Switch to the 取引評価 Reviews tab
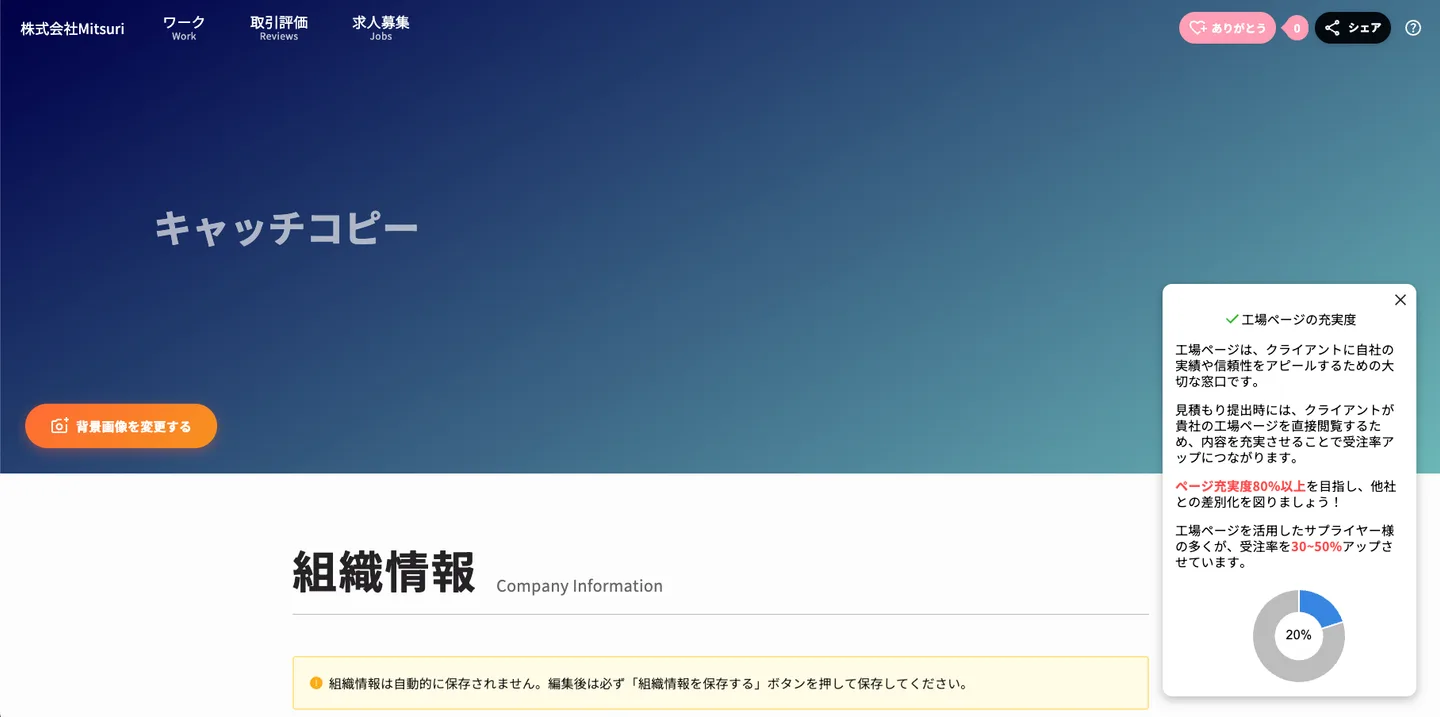1440x717 pixels. [279, 28]
